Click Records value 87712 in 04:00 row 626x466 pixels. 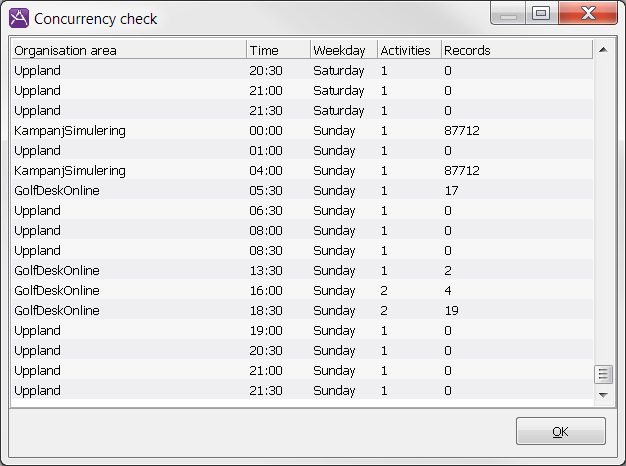pyautogui.click(x=462, y=171)
